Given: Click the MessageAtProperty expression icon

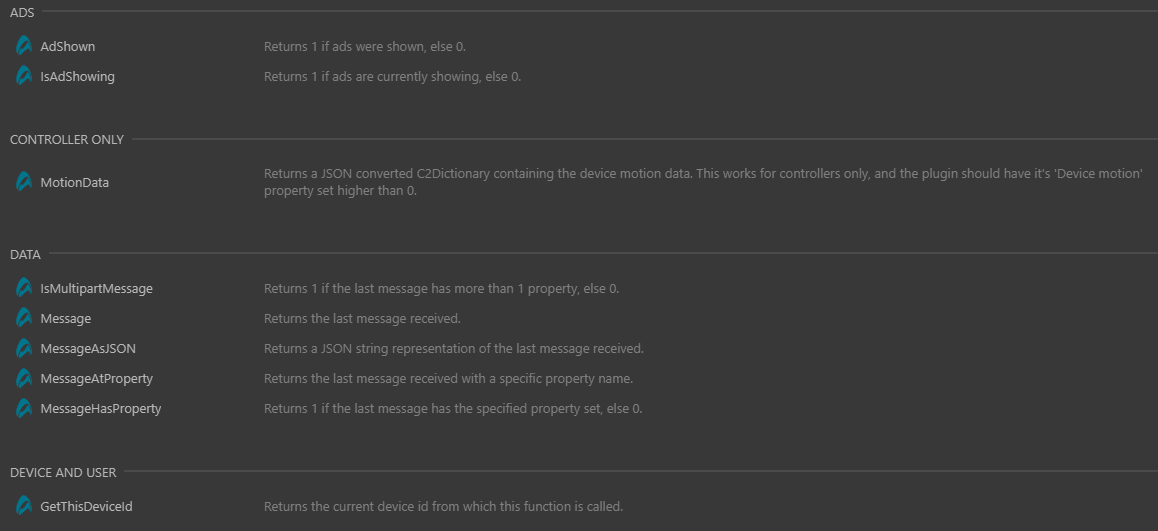Looking at the screenshot, I should click(24, 378).
